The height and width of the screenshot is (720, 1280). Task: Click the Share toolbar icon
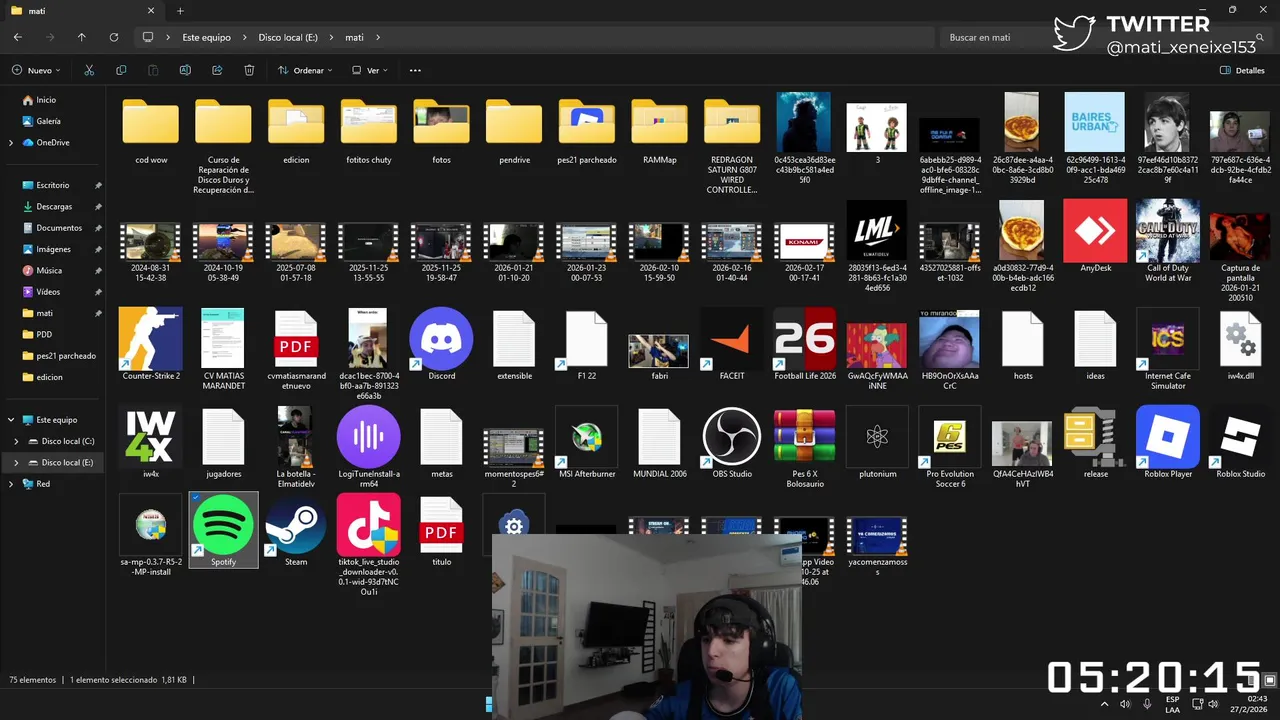217,70
